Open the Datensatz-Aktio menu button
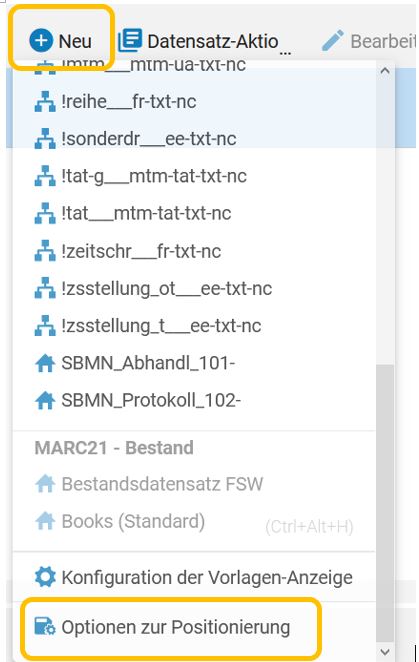This screenshot has width=419, height=662. (x=204, y=41)
